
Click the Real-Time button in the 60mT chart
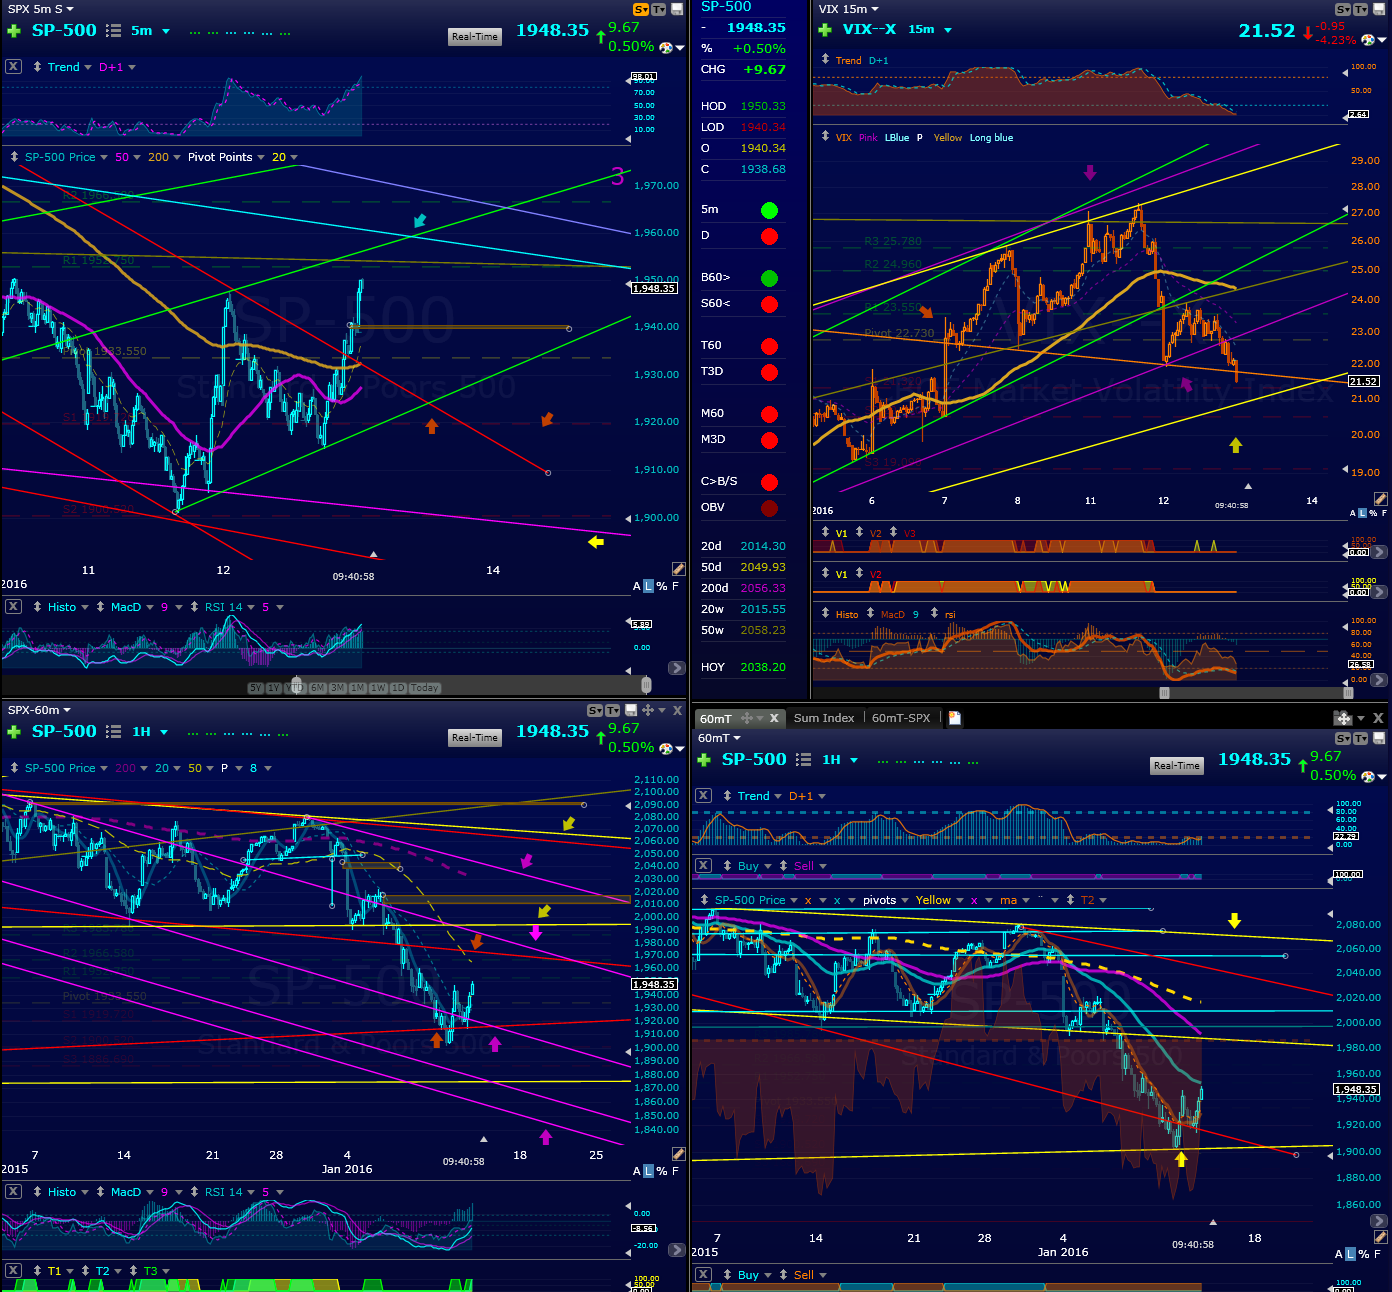(x=1177, y=766)
